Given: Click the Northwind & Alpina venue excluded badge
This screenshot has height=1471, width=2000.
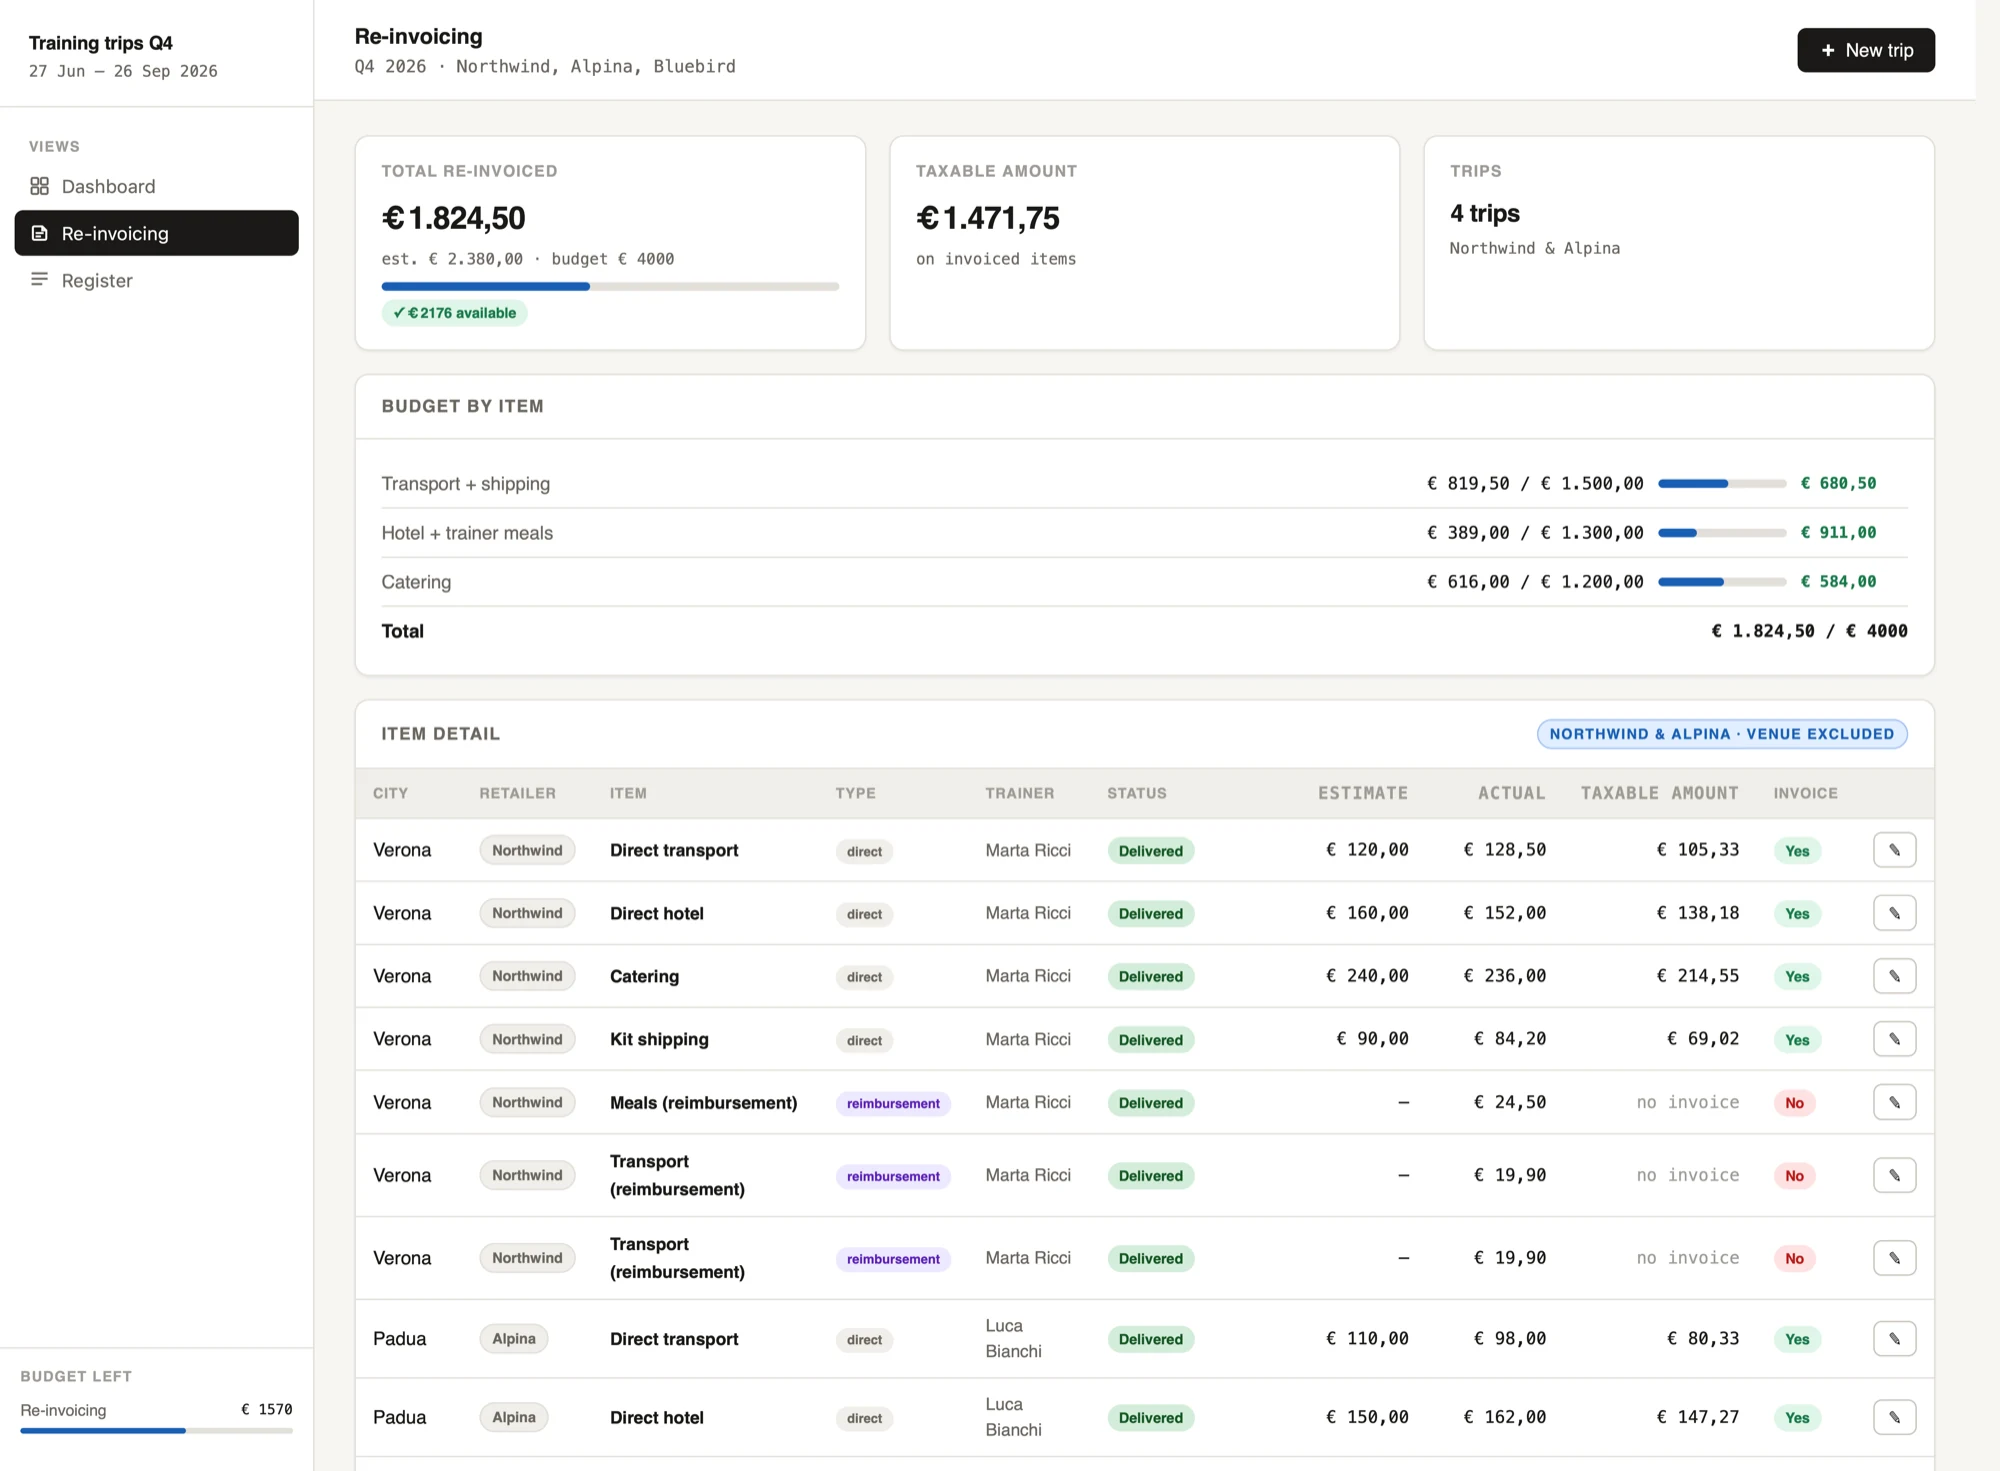Looking at the screenshot, I should [x=1722, y=734].
